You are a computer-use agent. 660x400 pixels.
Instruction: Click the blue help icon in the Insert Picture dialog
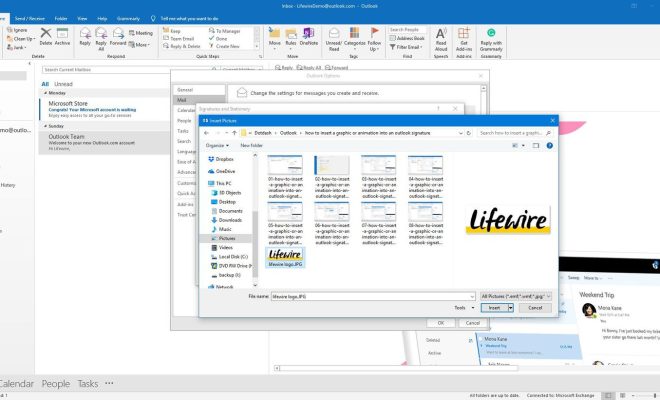coord(549,146)
